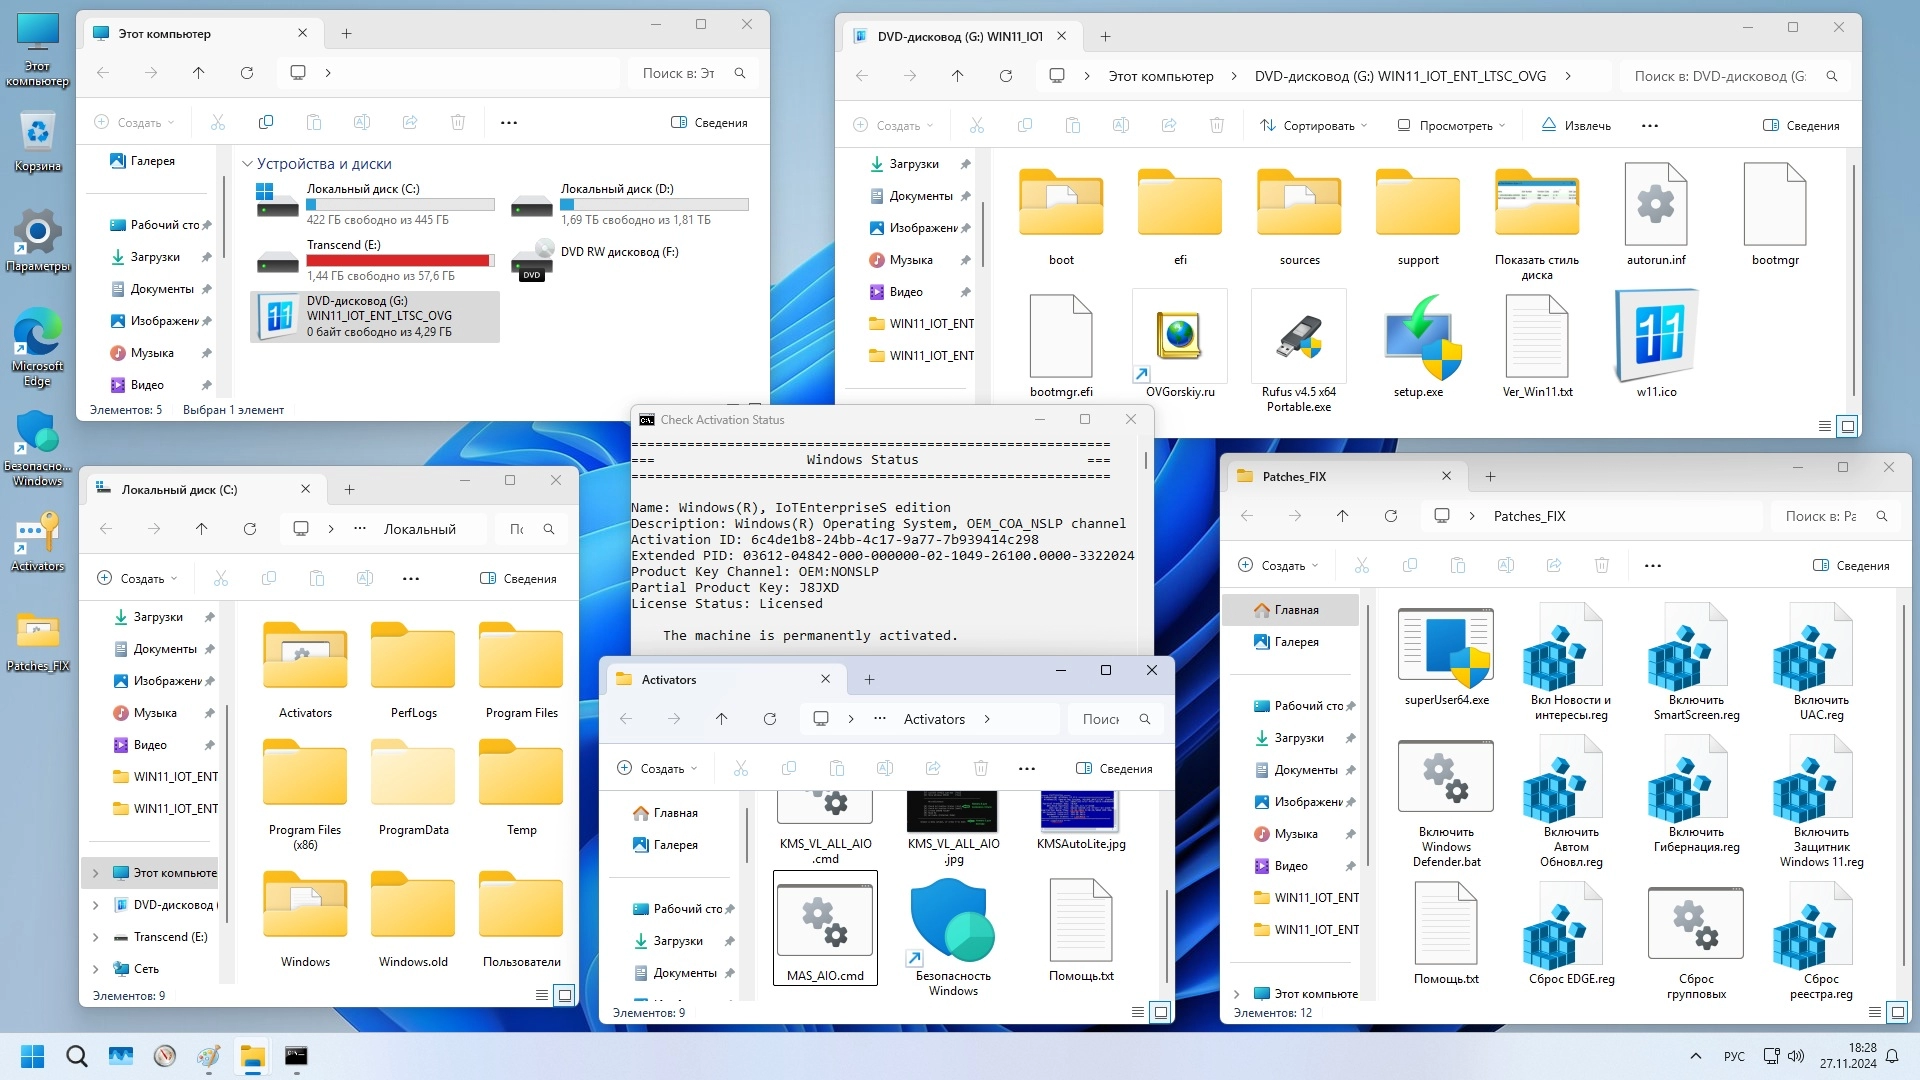Click Refresh icon in DVD drive window

[x=1006, y=76]
